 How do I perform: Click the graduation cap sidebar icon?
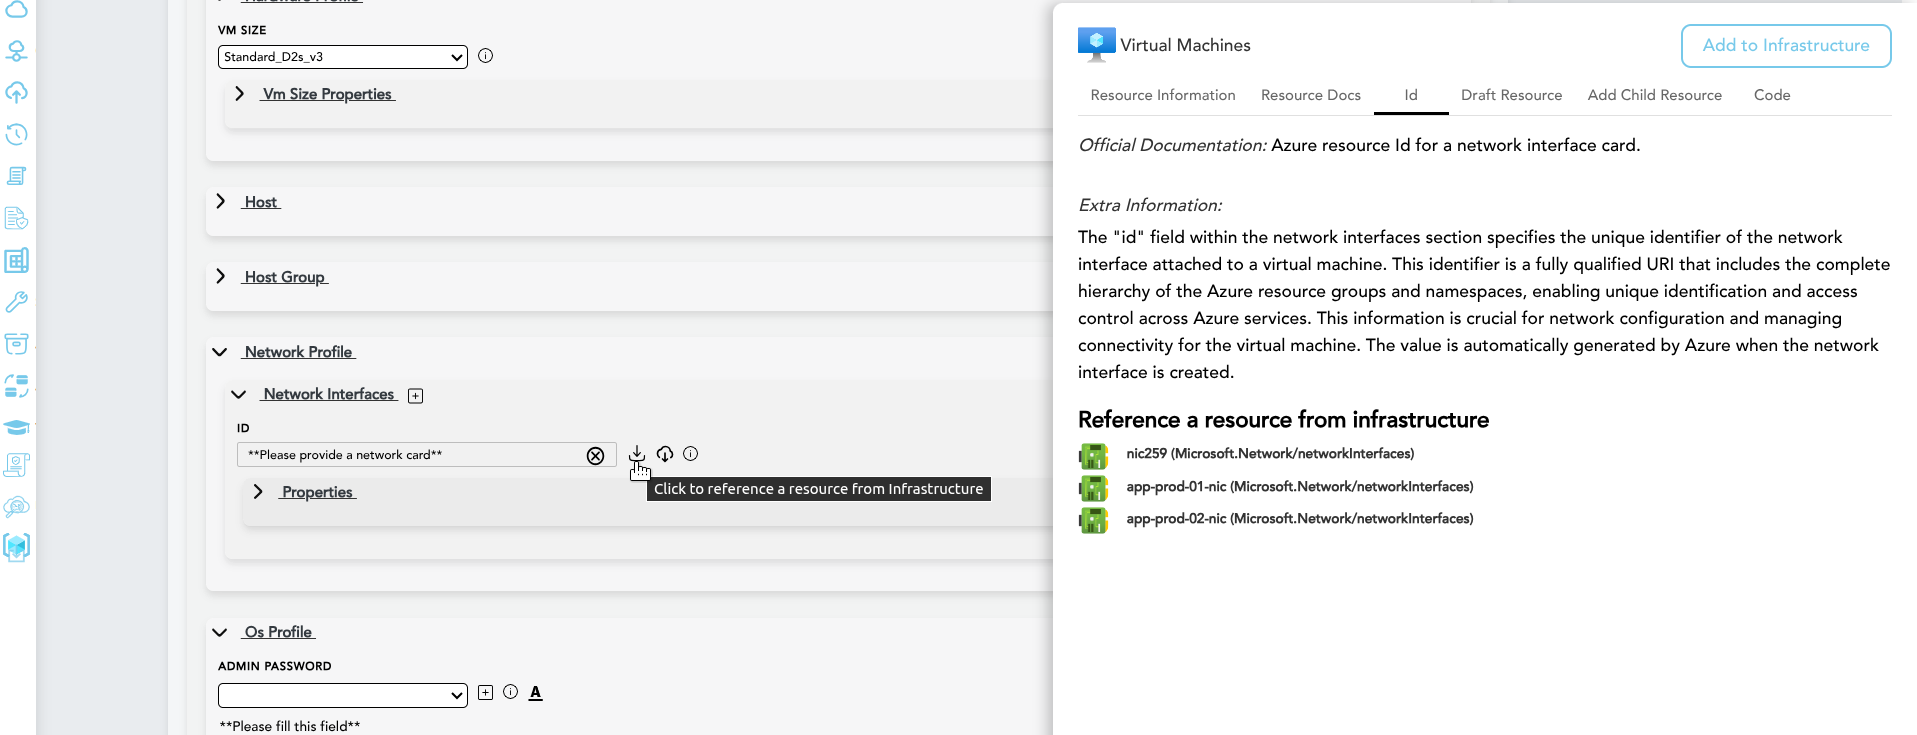(x=16, y=427)
